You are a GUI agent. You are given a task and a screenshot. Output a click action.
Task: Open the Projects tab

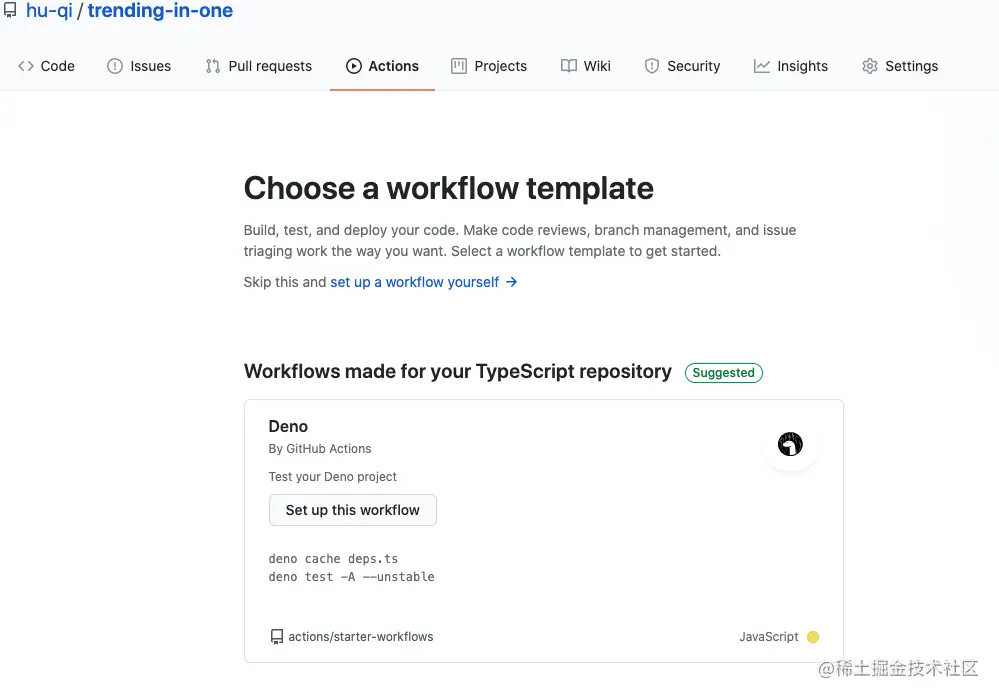coord(489,66)
